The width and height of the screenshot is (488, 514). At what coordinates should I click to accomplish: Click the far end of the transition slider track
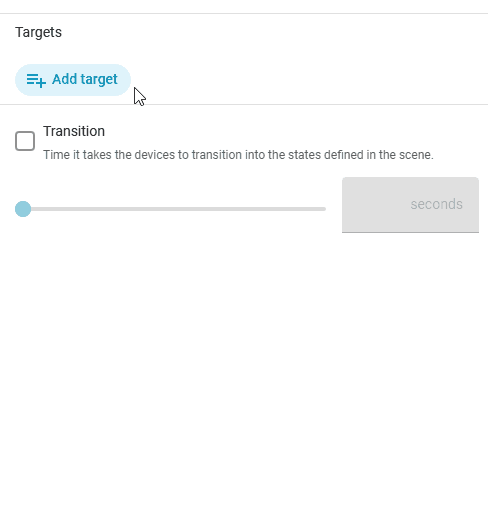click(324, 209)
